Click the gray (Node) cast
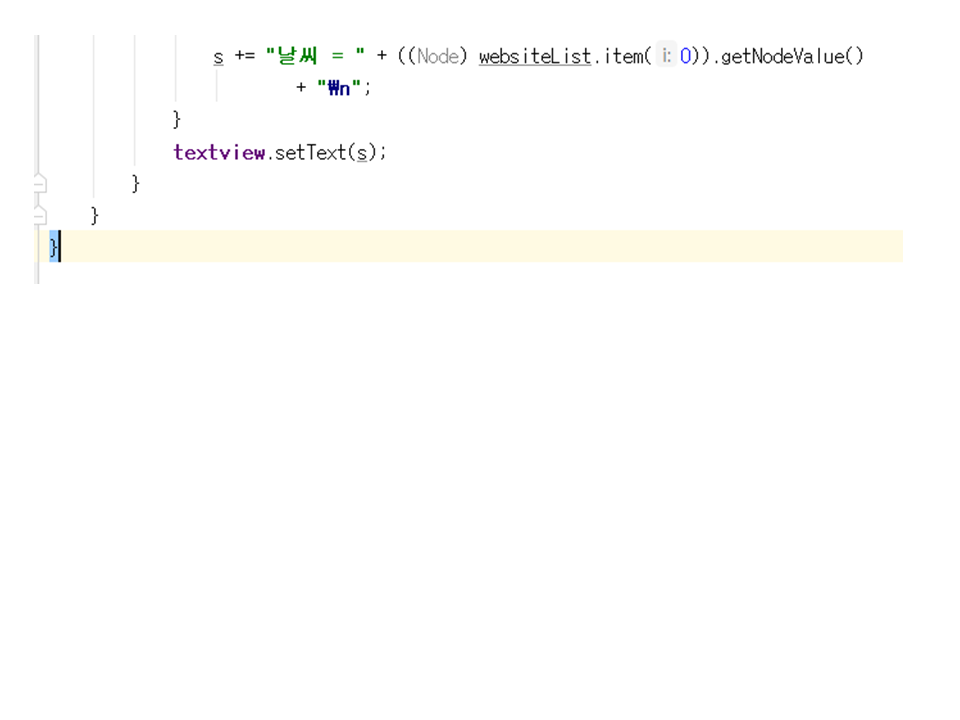Viewport: 960px width, 720px height. click(x=437, y=56)
